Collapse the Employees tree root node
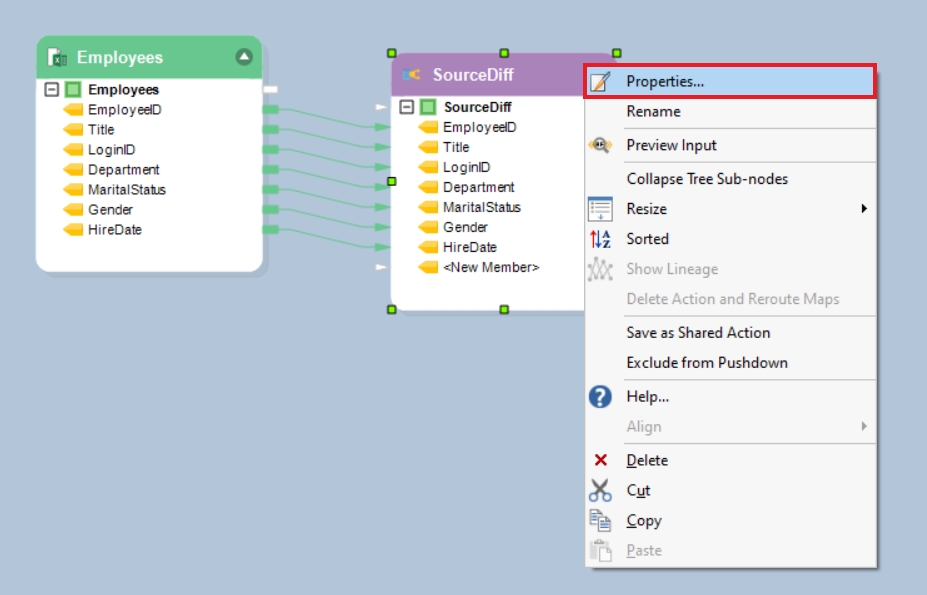 (52, 90)
